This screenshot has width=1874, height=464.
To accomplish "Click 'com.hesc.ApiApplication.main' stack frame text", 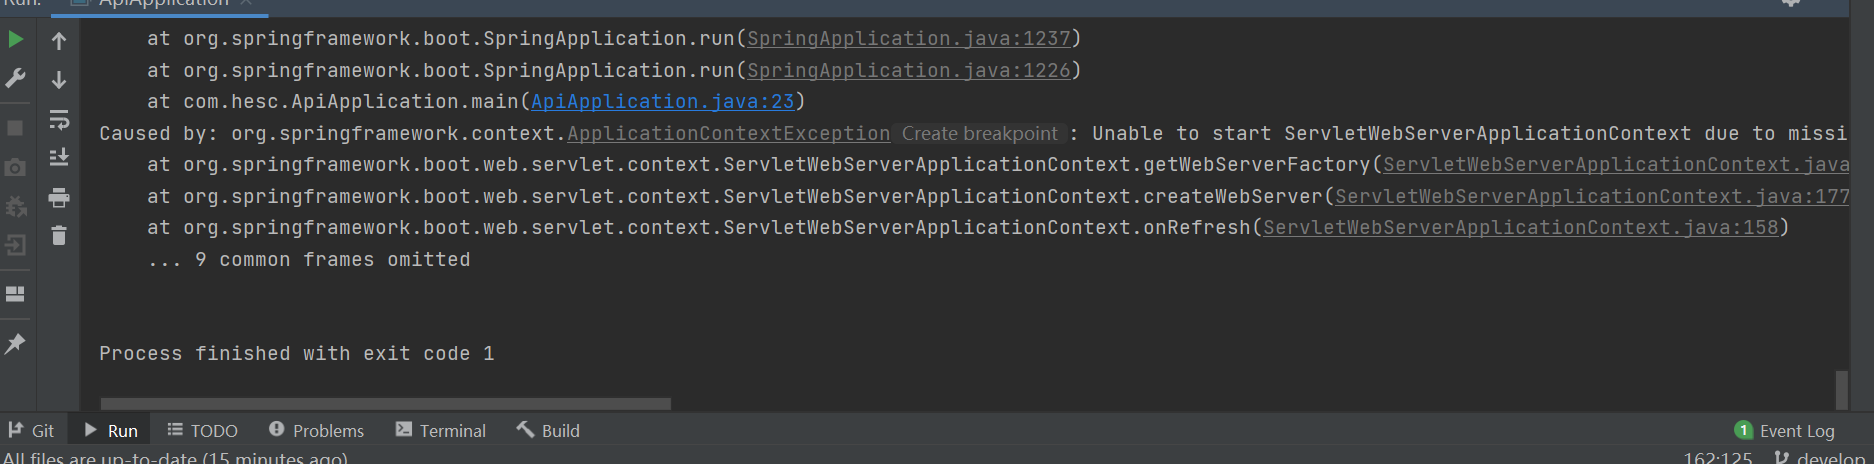I will [350, 102].
